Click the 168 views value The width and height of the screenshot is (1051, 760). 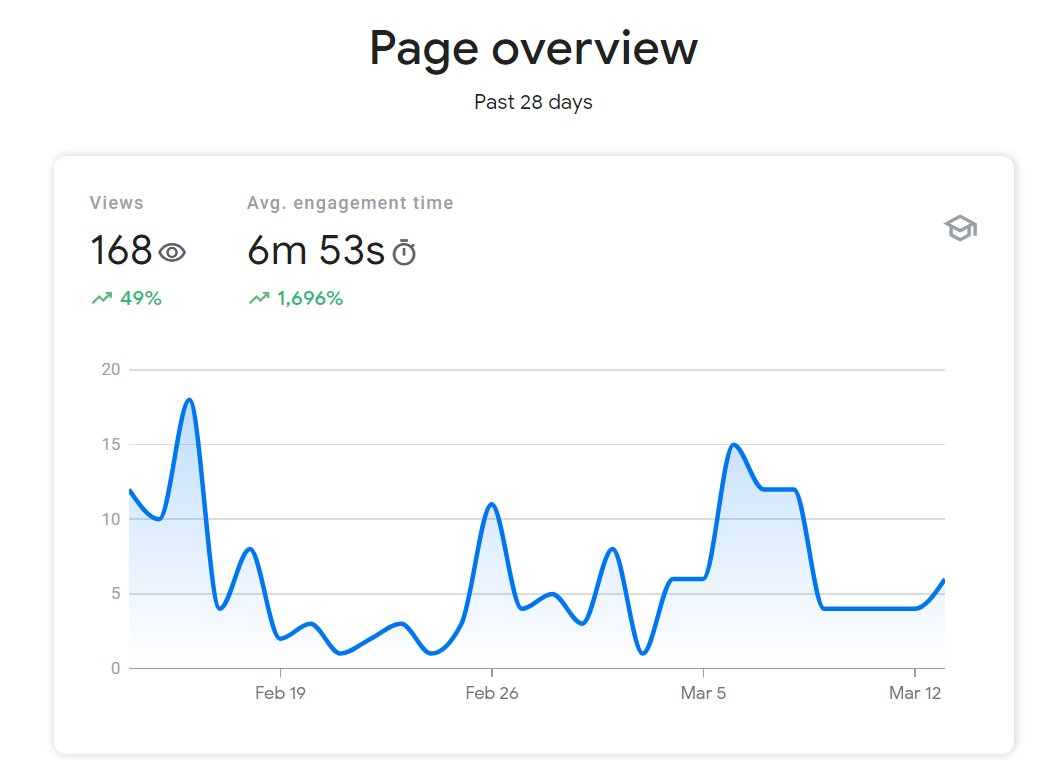121,250
